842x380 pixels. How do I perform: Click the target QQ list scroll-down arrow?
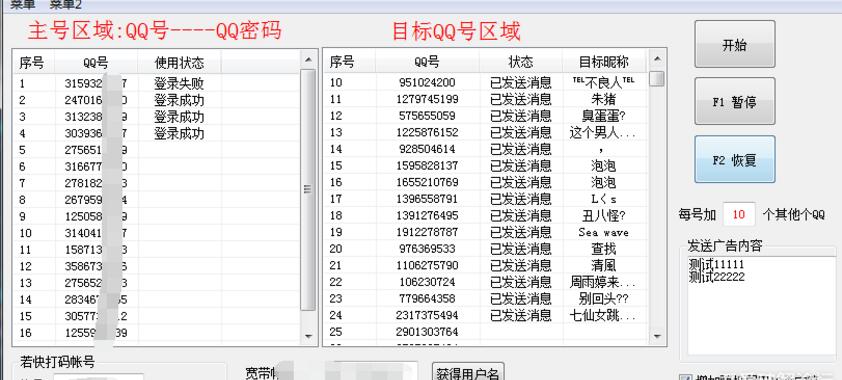tap(657, 336)
